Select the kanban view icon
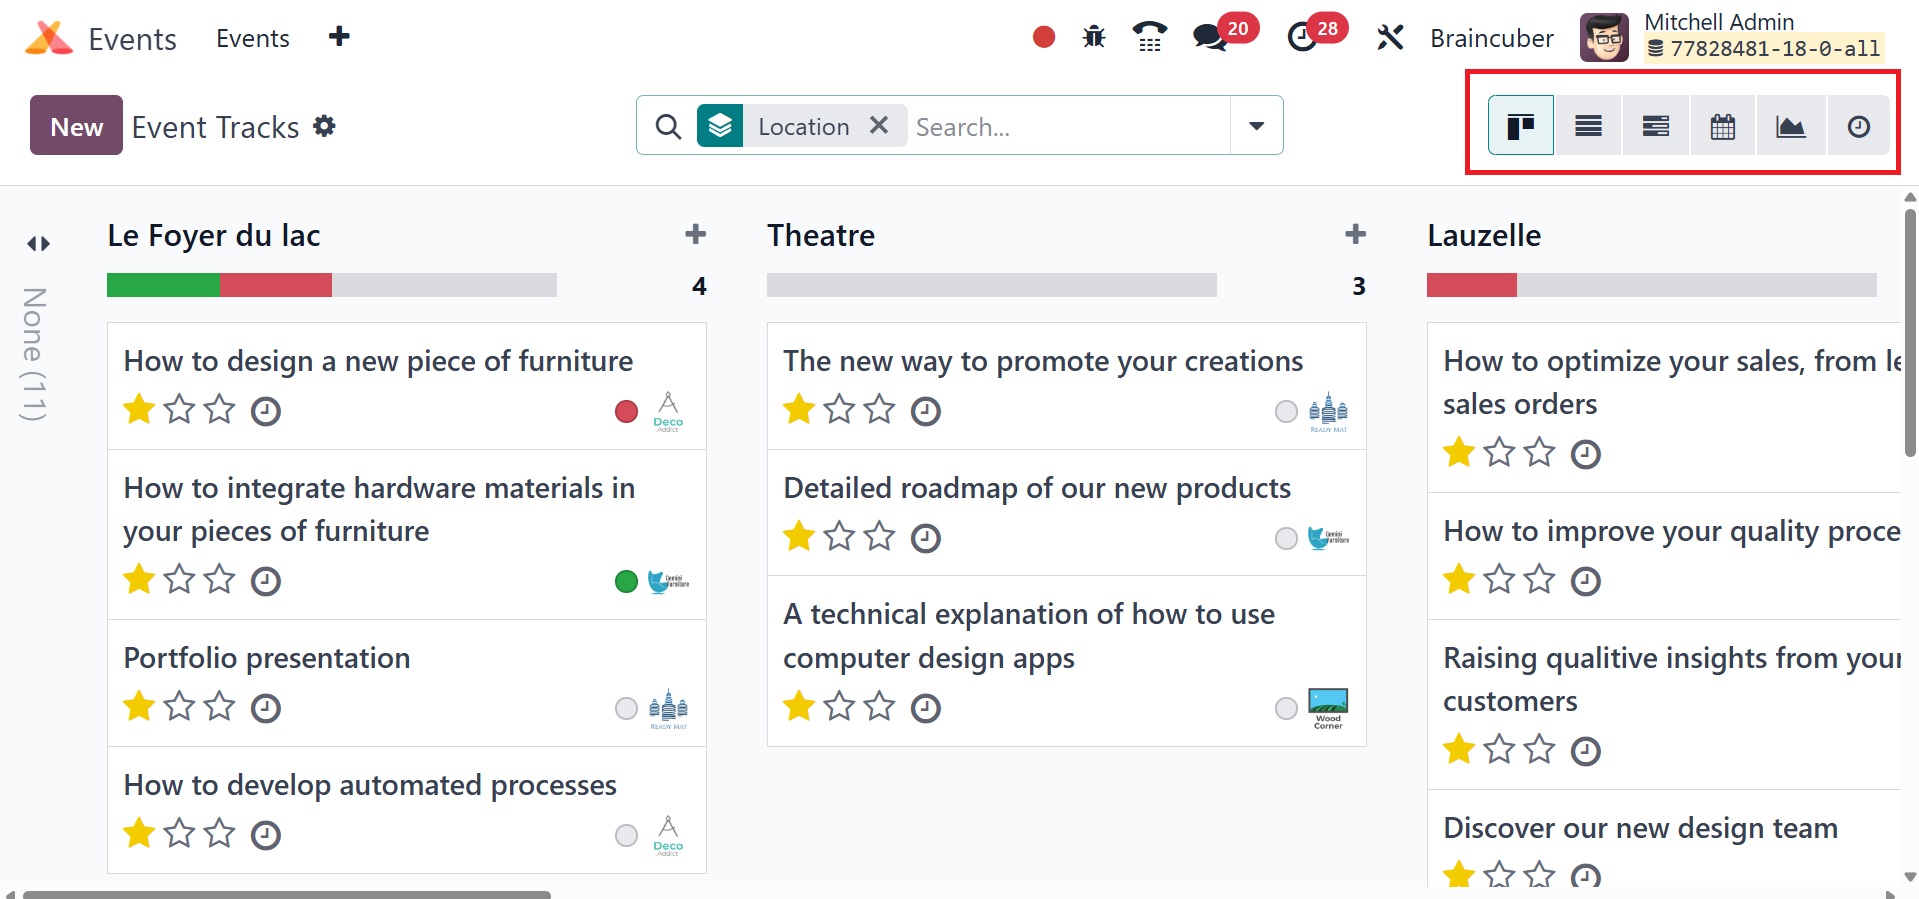1919x899 pixels. (1520, 126)
